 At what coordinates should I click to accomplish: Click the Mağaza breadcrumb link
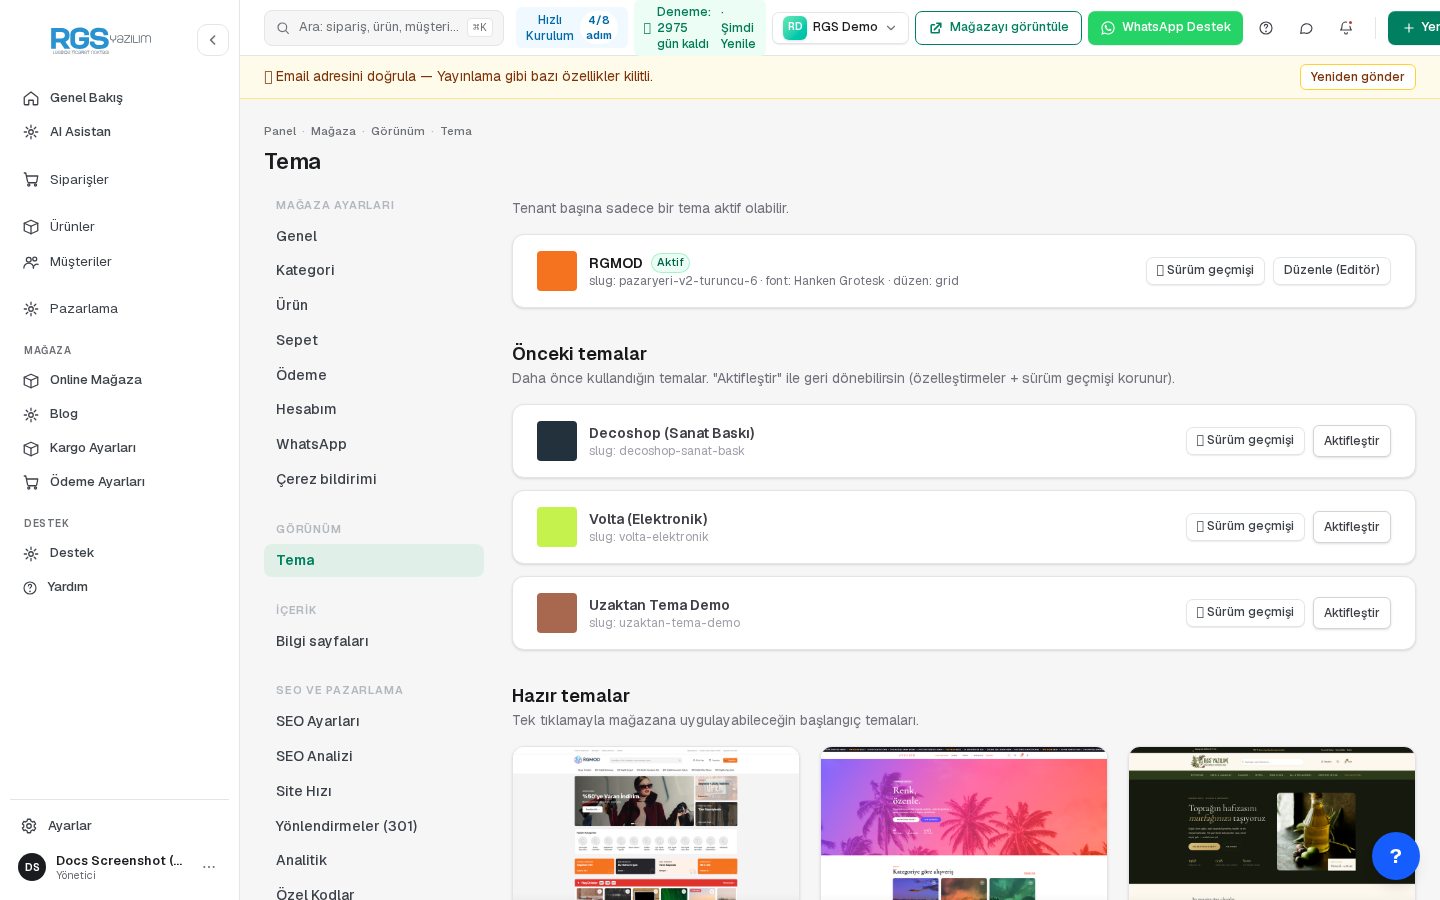[333, 132]
